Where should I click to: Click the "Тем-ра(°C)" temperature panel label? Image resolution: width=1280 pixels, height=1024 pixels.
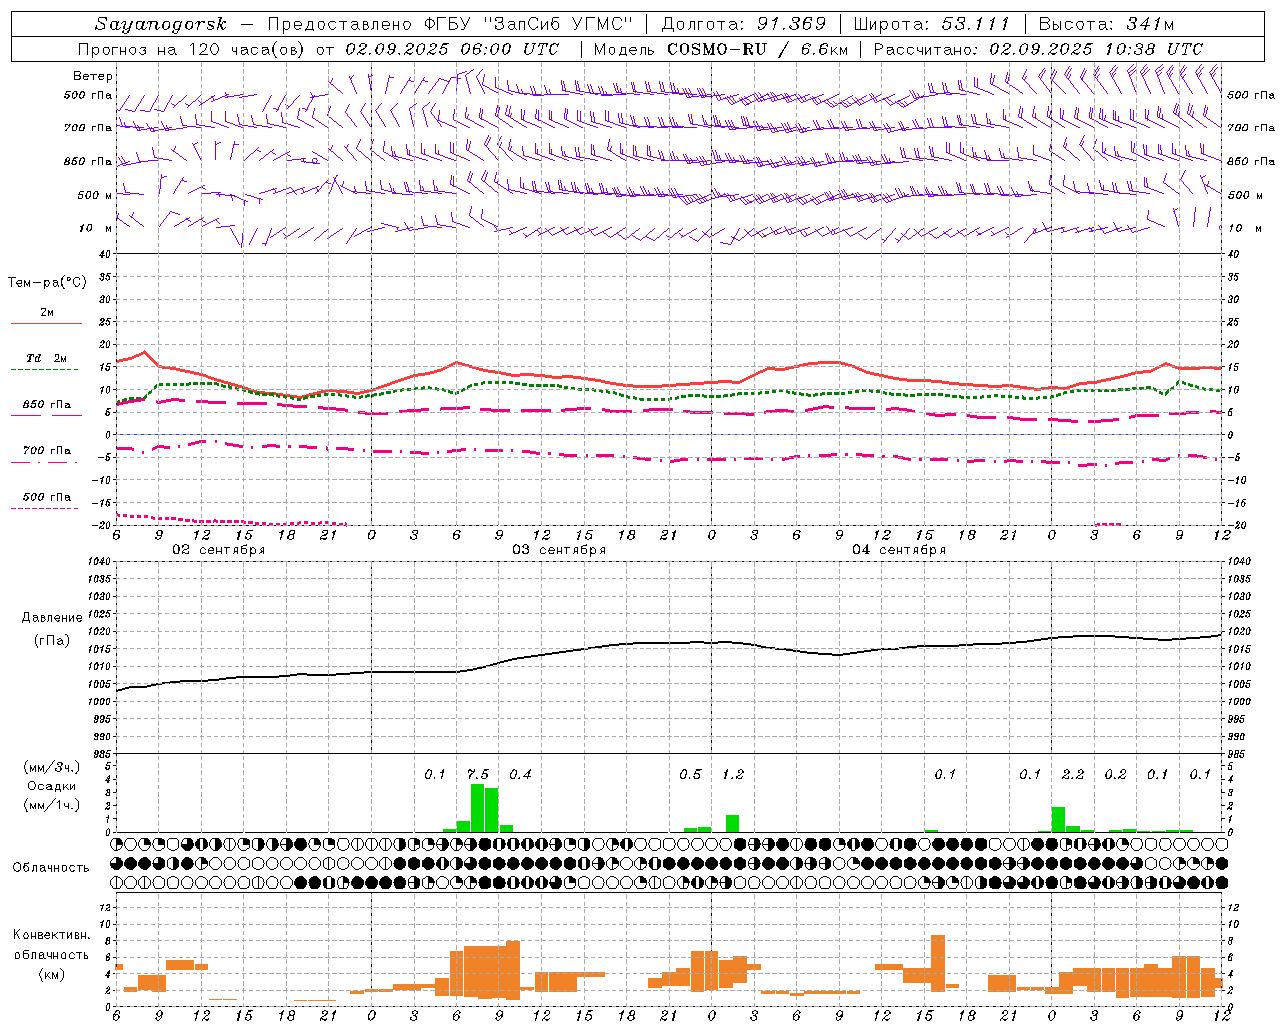[47, 283]
